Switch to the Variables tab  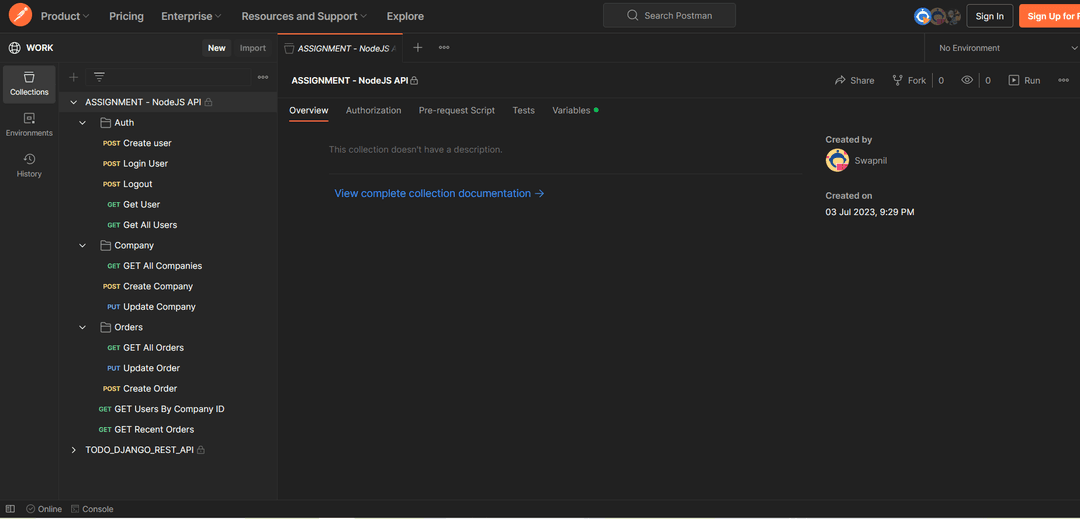coord(575,110)
